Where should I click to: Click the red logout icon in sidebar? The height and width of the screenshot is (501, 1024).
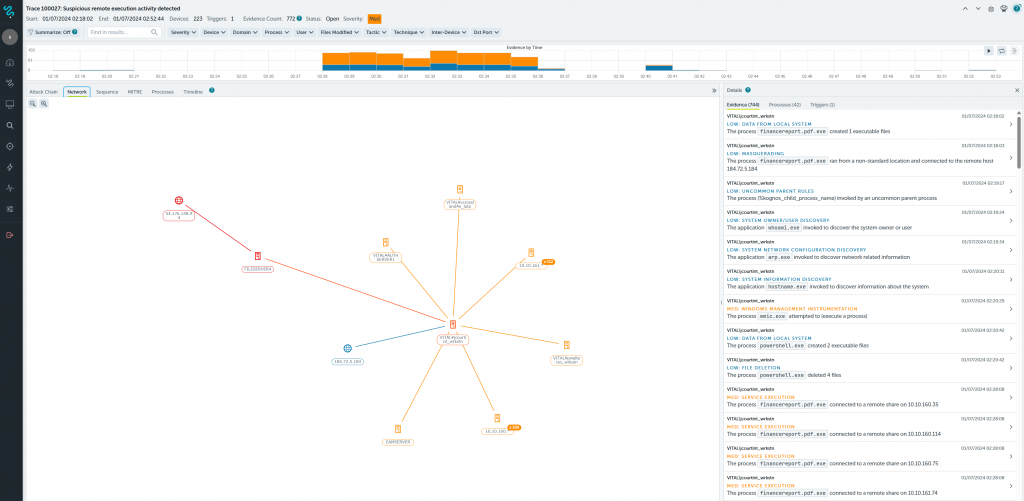10,235
